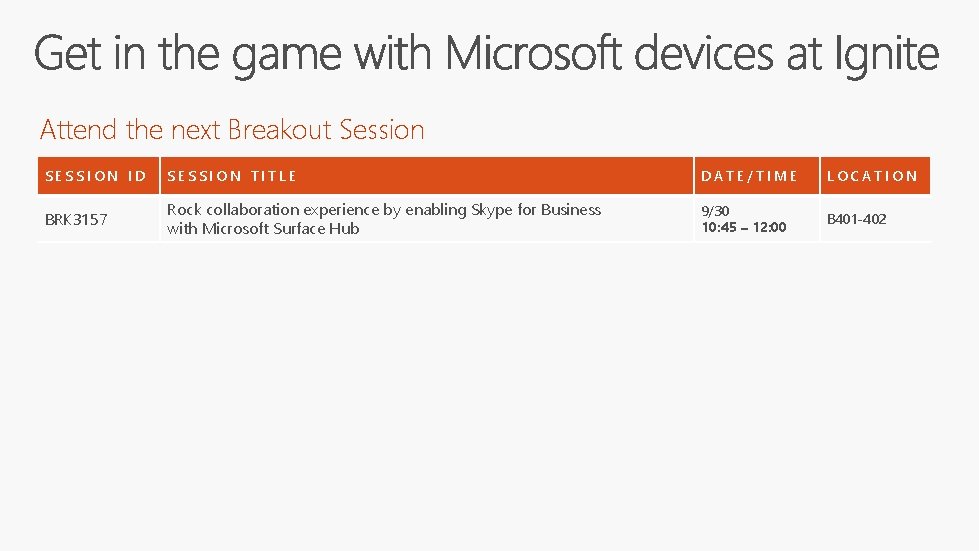Click the 9/30 date text
Image resolution: width=979 pixels, height=551 pixels.
[x=715, y=211]
